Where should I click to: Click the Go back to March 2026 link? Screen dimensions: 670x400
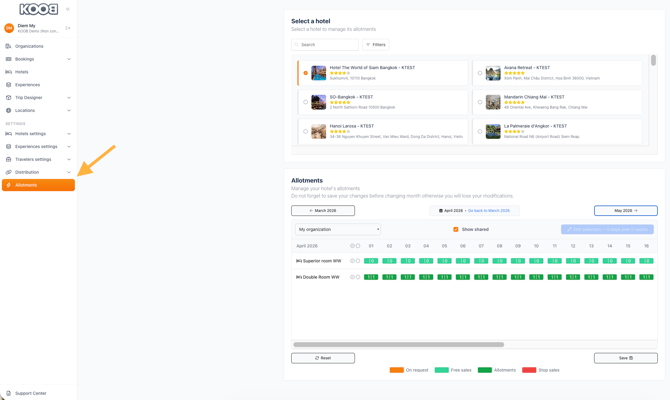point(488,211)
